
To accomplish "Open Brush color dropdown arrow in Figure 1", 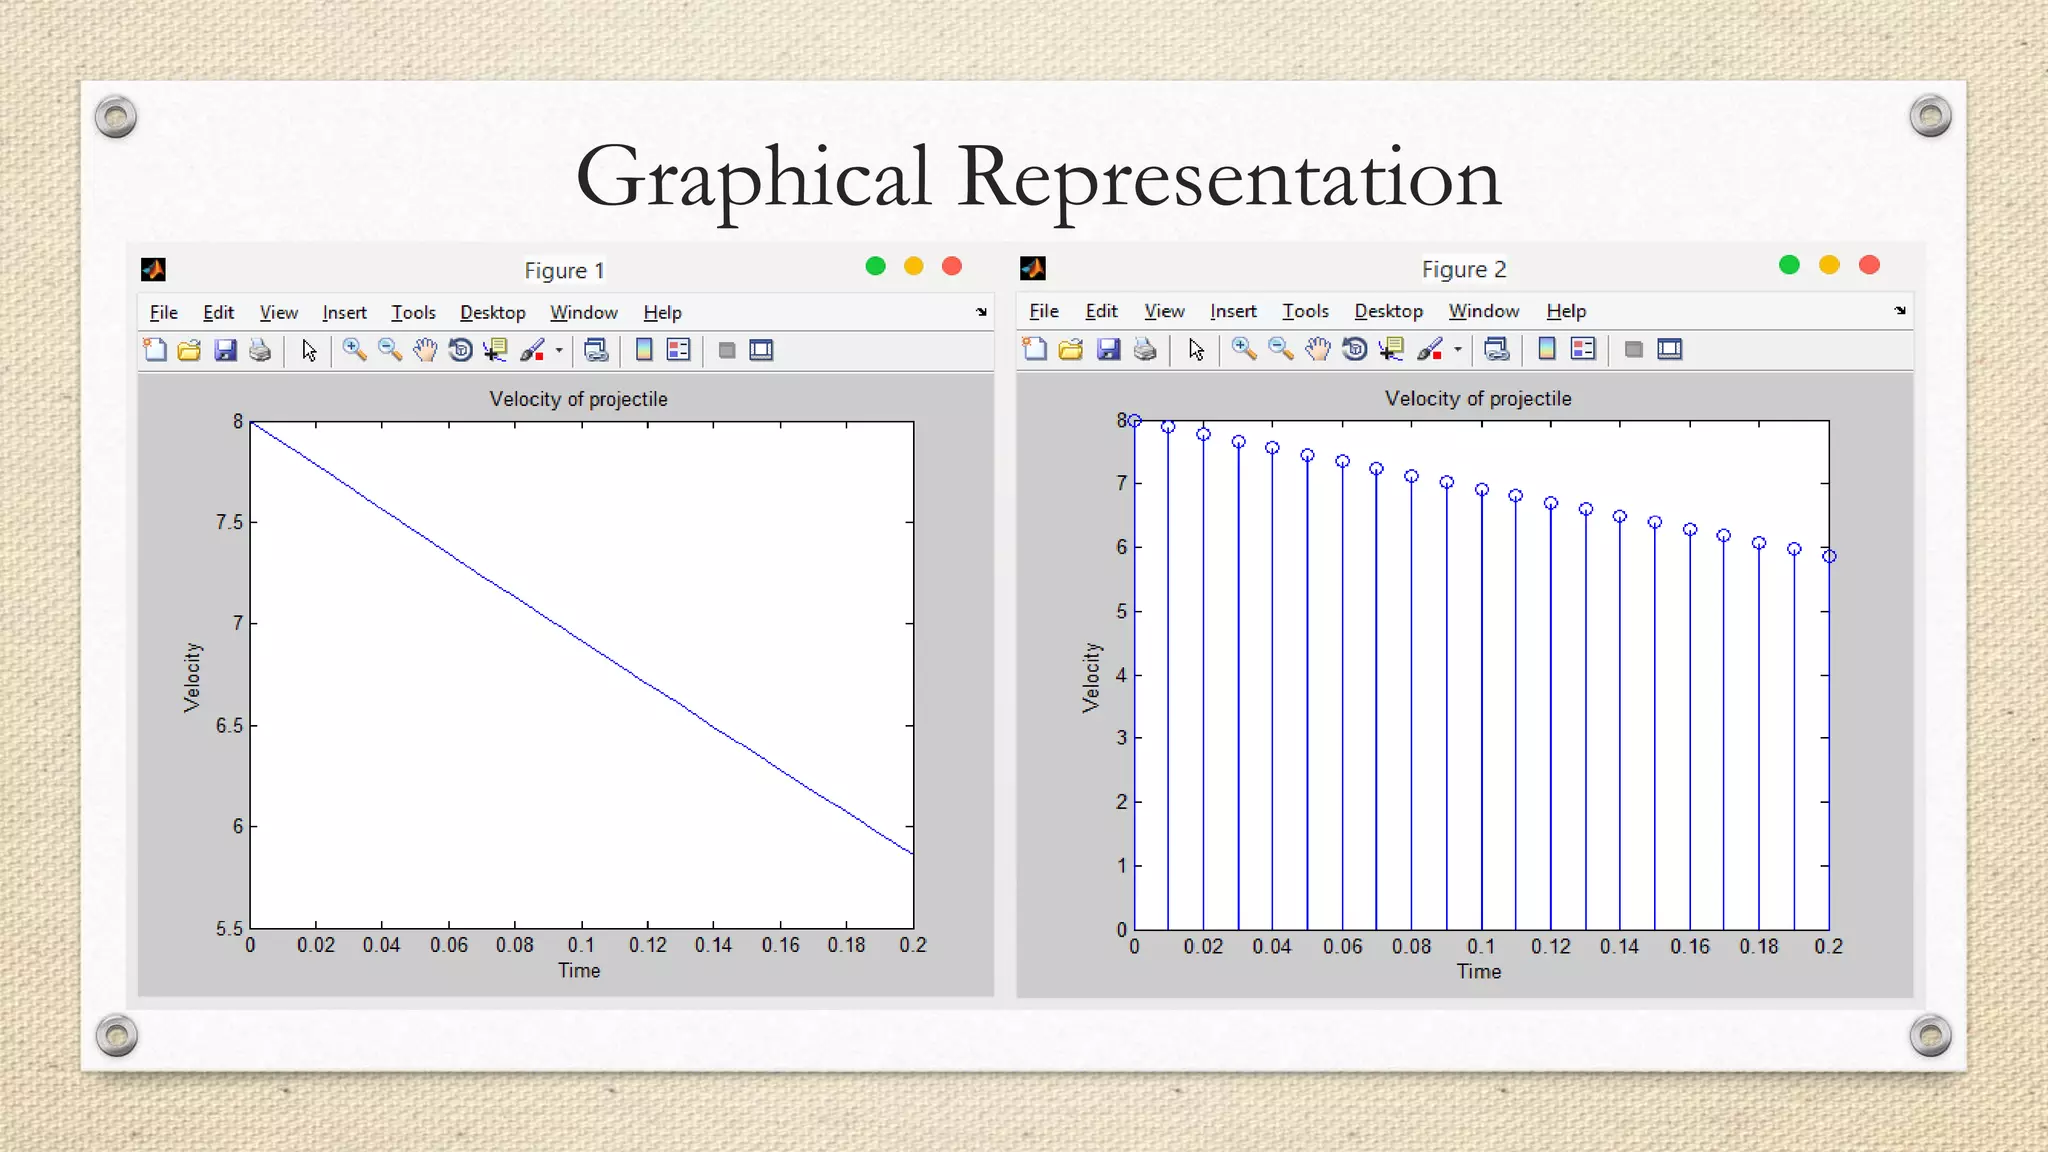I will point(559,350).
